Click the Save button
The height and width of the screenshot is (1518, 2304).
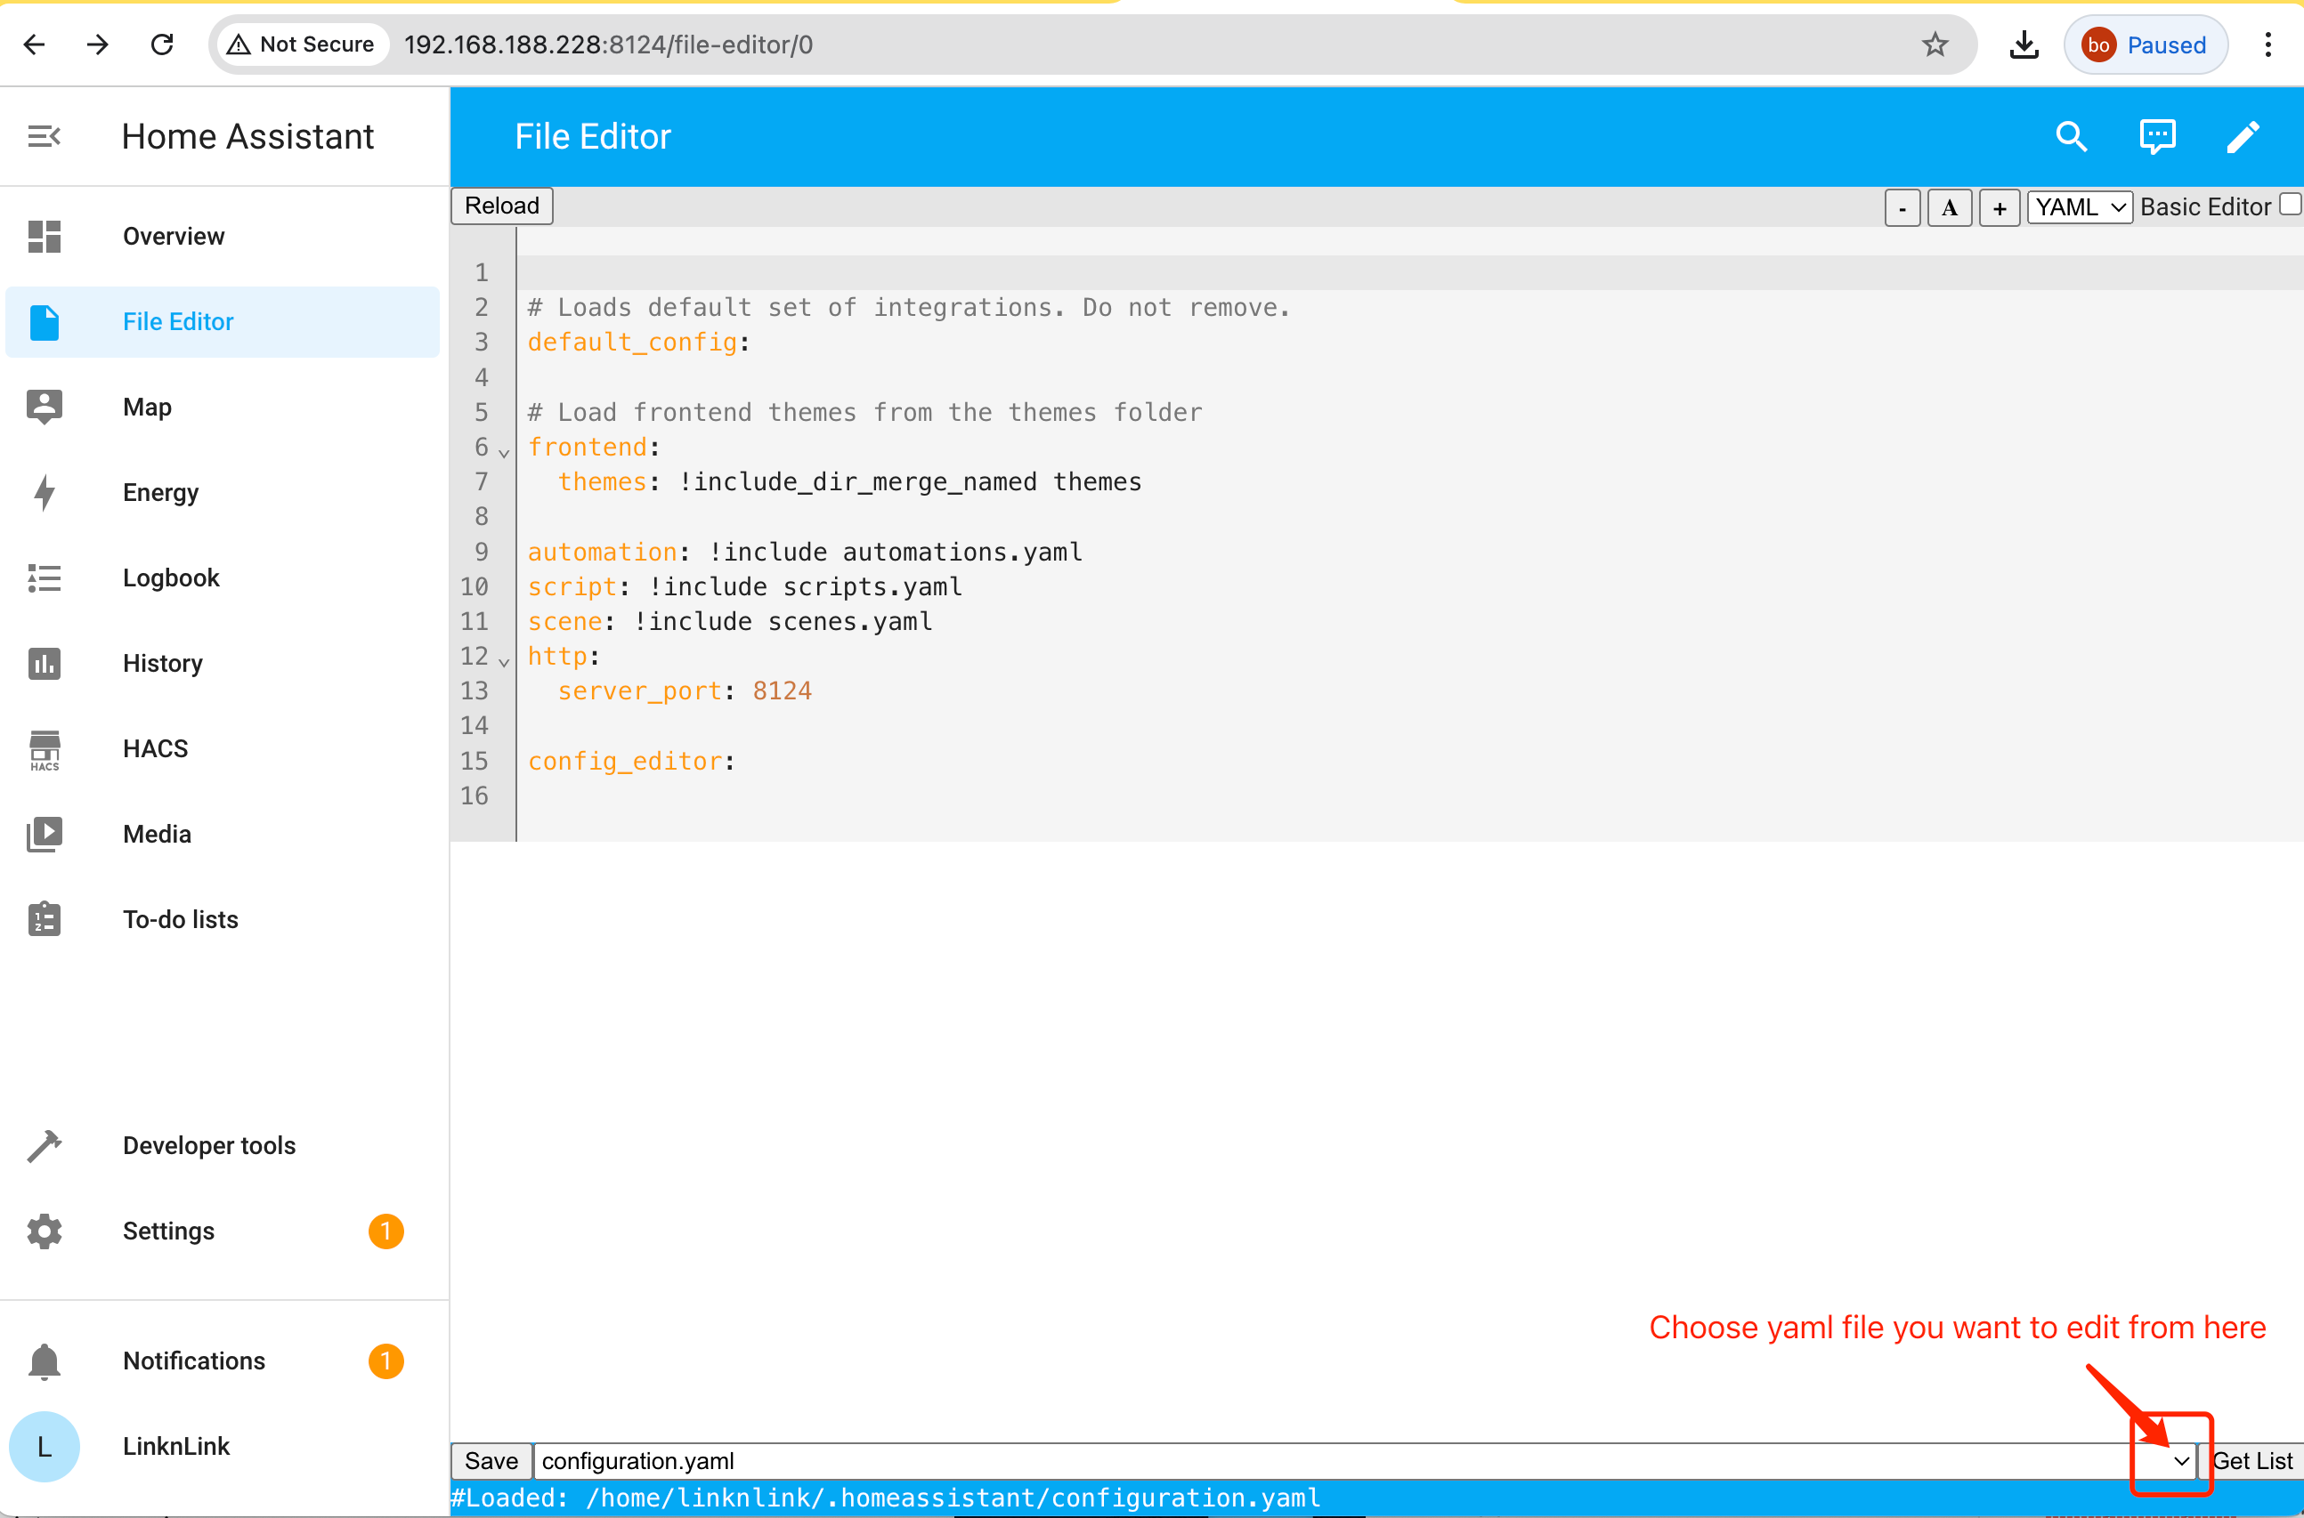click(490, 1461)
